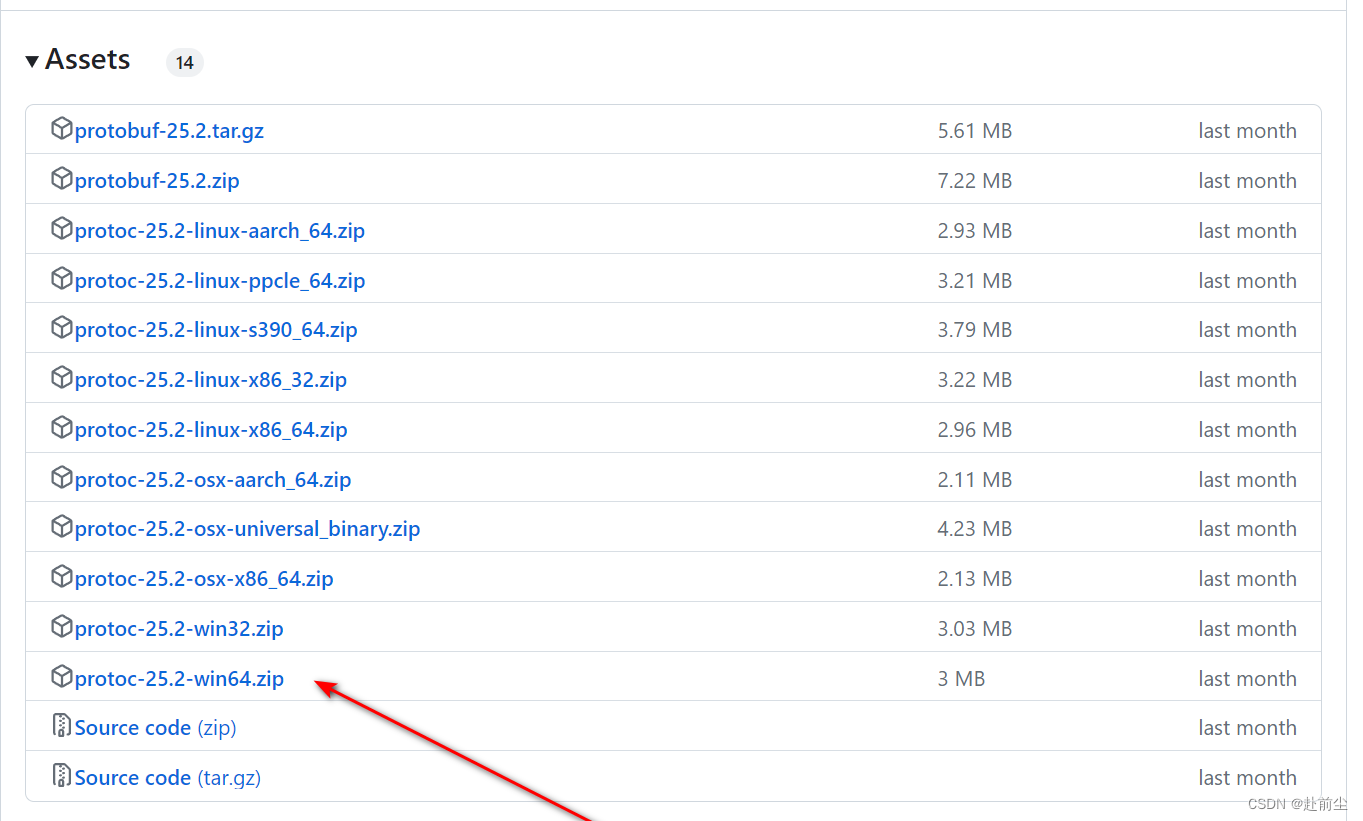Click package icon beside protoc-25.2-osx-aarch_64.zip
Screen dimensions: 1363x821
pyautogui.click(x=62, y=477)
